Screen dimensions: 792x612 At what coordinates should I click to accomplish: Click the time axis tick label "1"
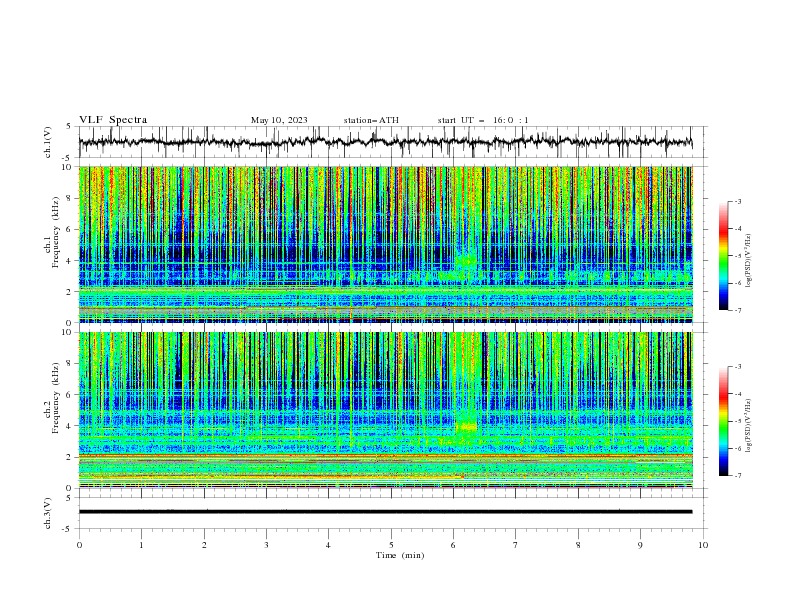[141, 545]
